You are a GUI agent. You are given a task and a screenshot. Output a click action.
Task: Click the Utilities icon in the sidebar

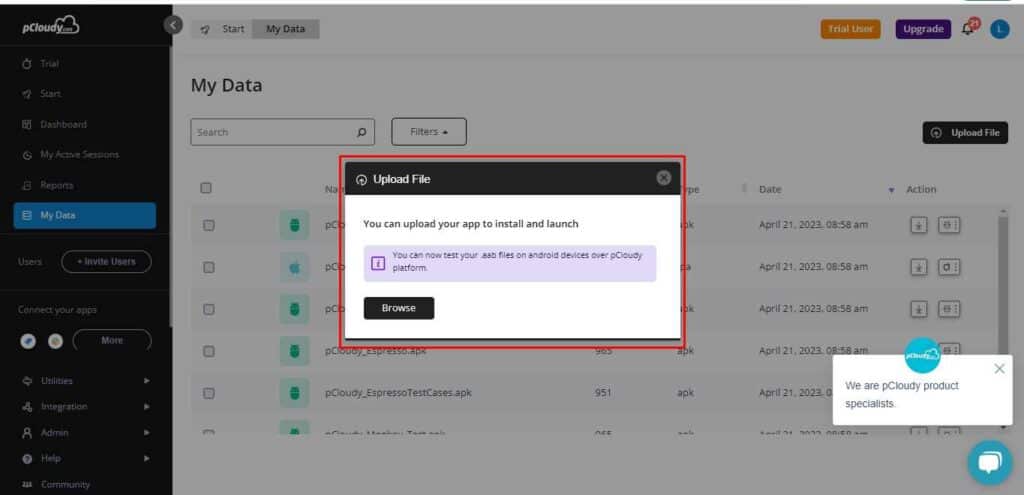coord(27,381)
